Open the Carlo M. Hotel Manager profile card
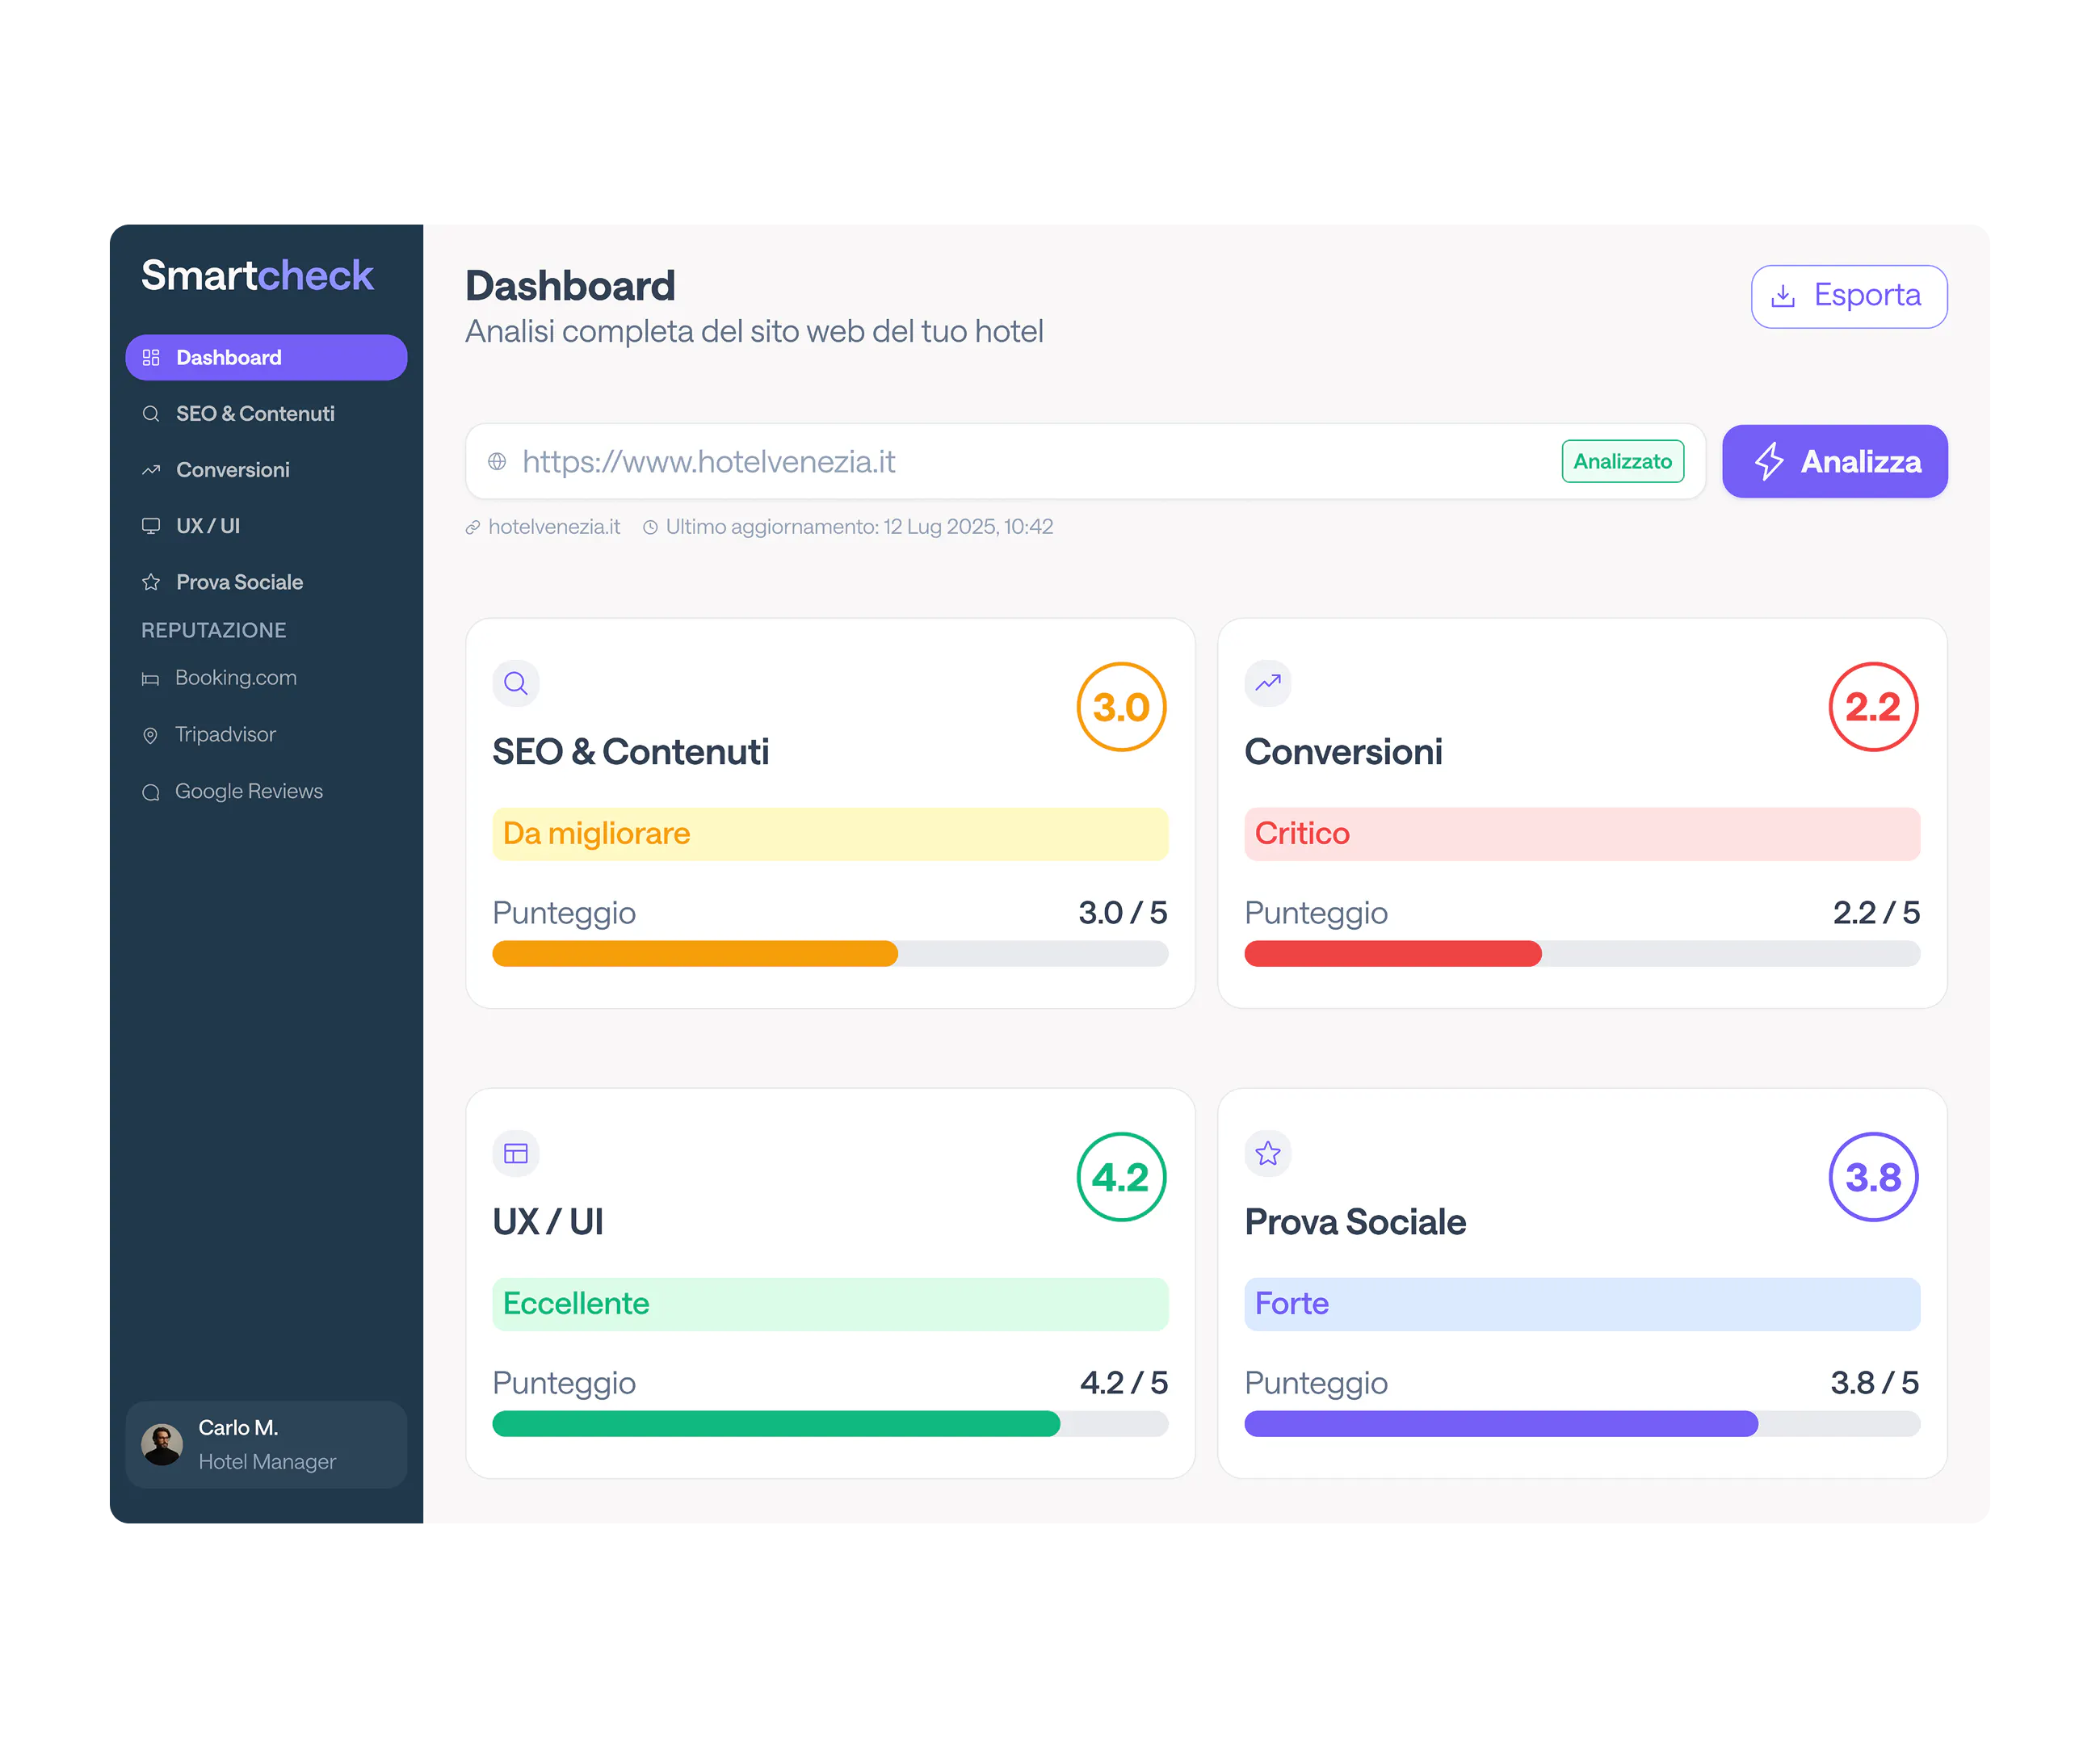Screen dimensions: 2100x1748 coord(266,1445)
